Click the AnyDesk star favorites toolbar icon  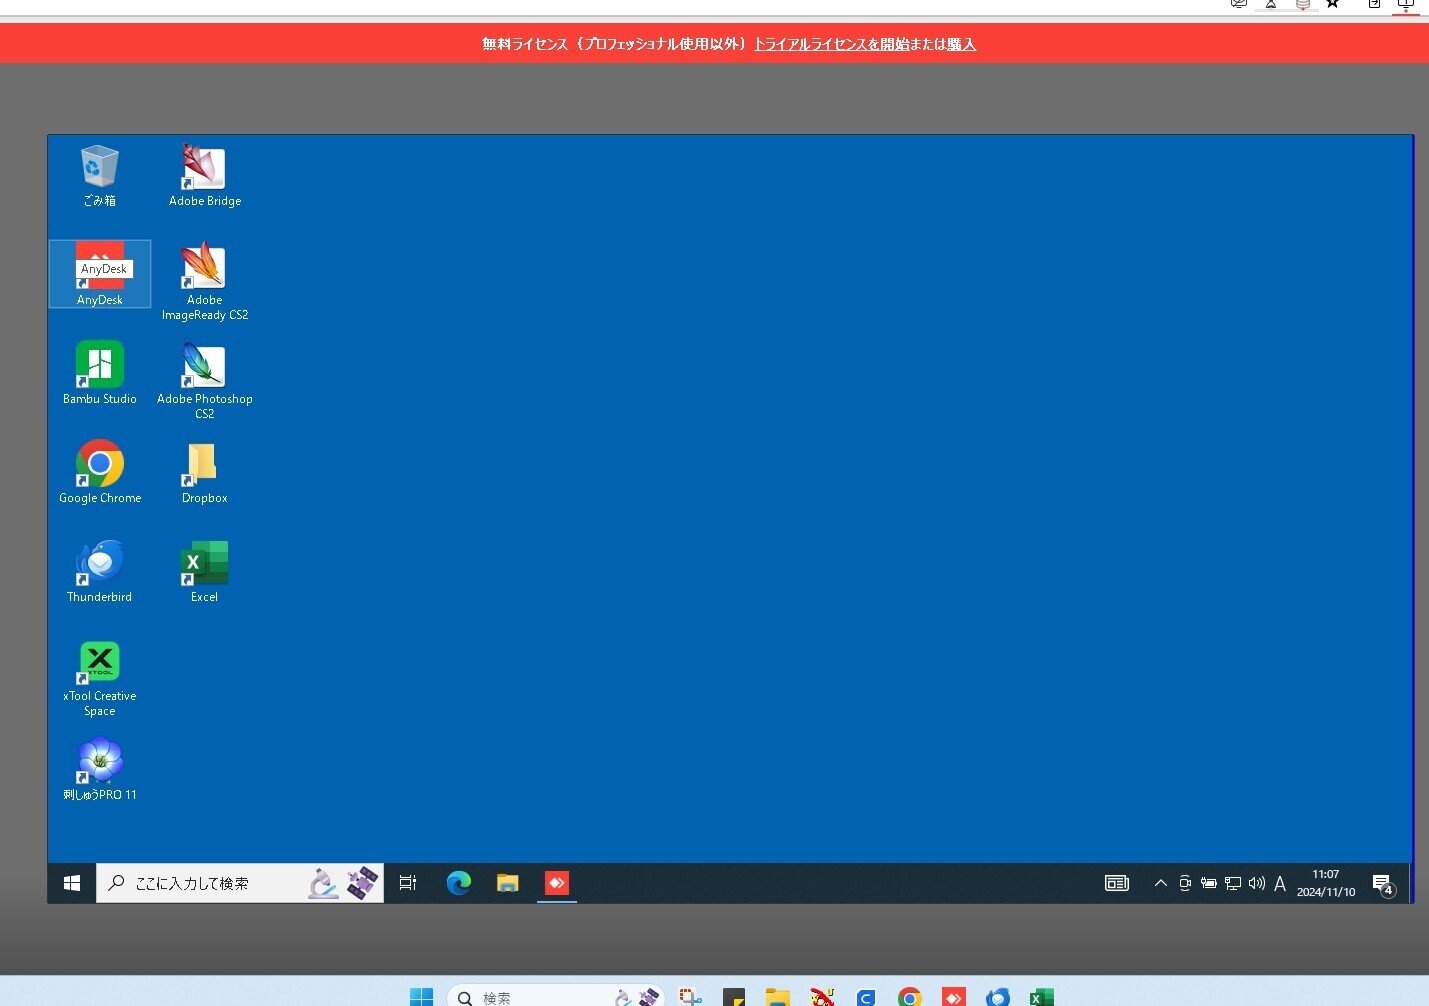[1333, 4]
